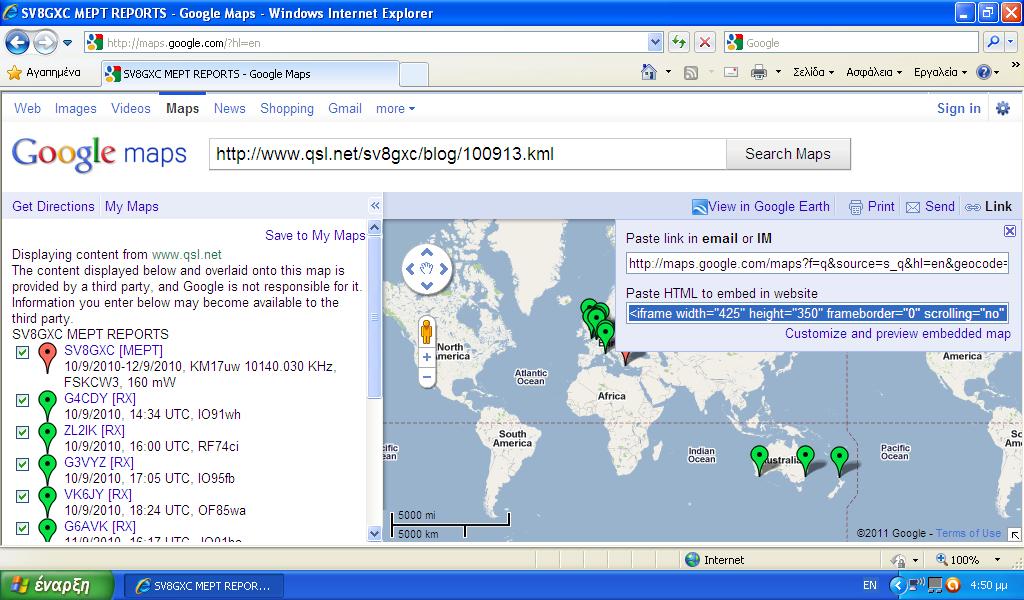The image size is (1024, 600).
Task: Click the map zoom in plus button
Action: tap(426, 357)
